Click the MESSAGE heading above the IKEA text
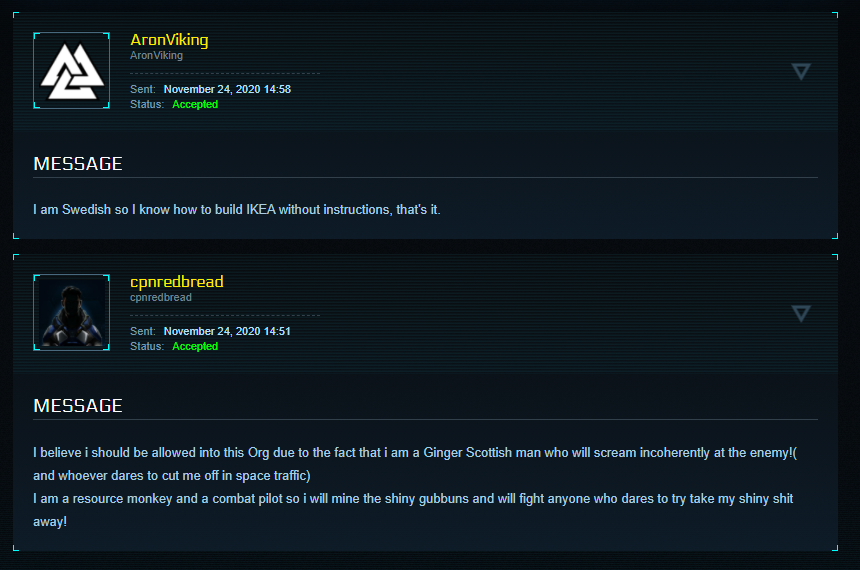 [x=78, y=163]
